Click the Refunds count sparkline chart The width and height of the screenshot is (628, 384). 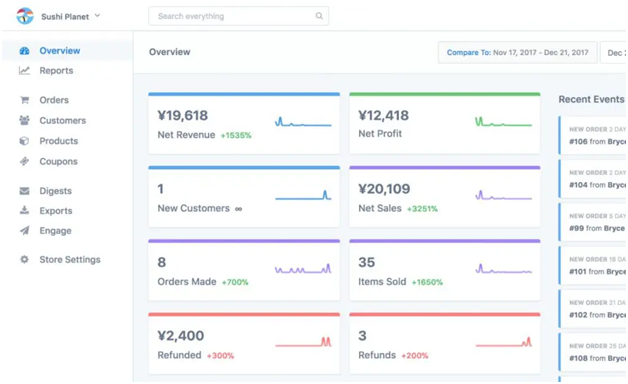click(x=503, y=342)
